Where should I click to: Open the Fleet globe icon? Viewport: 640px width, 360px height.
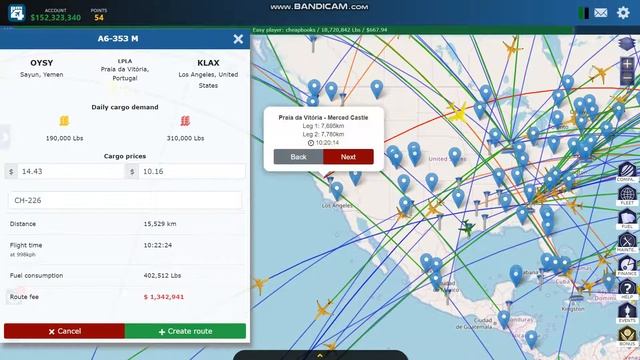627,195
